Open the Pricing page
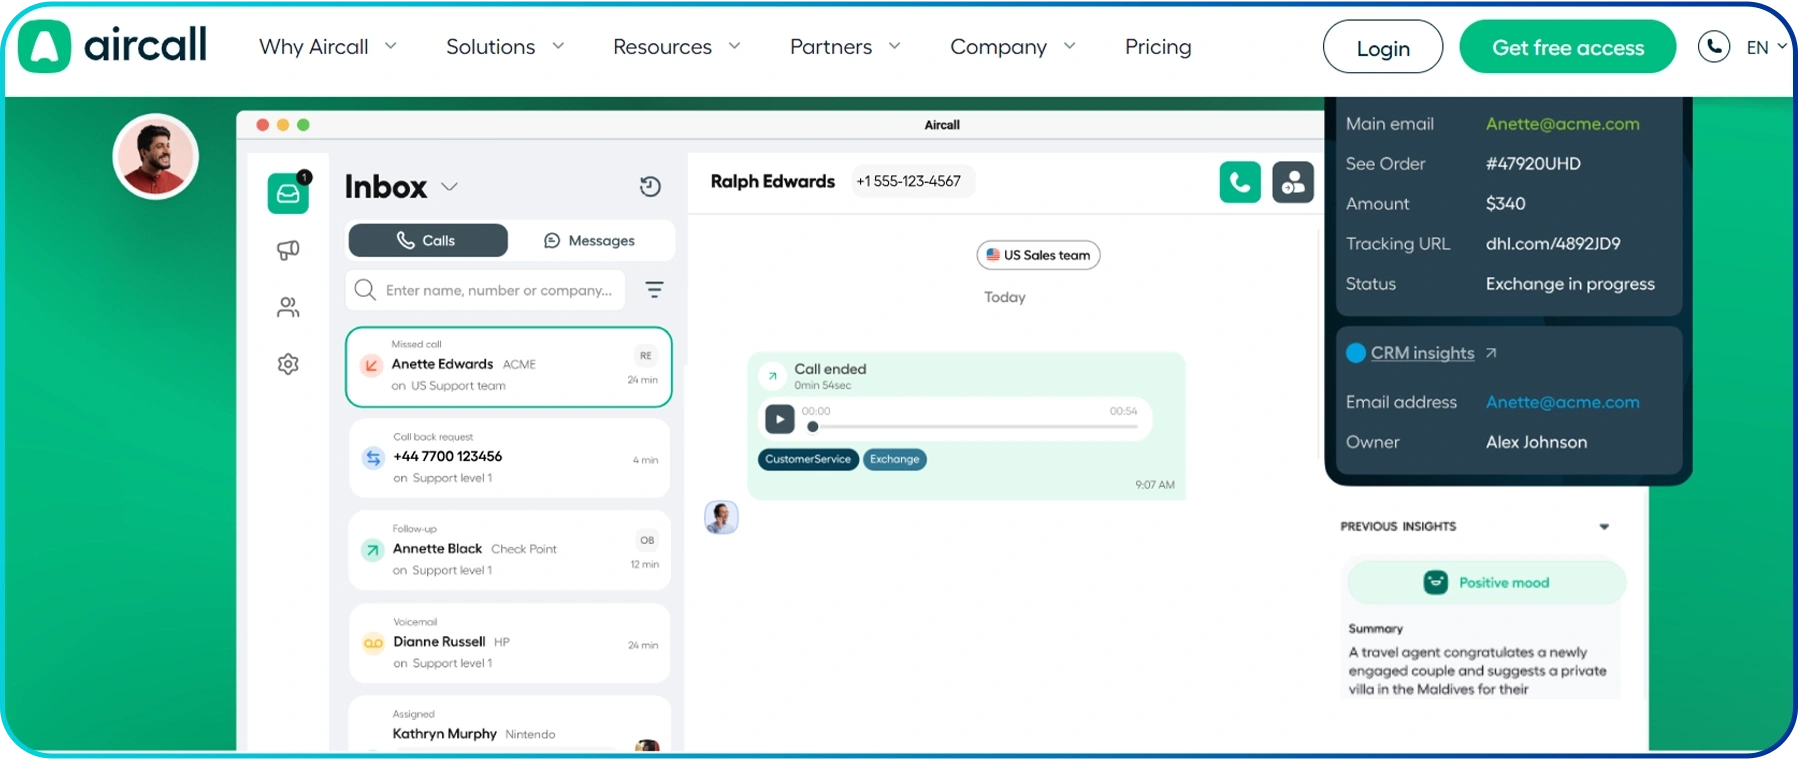The height and width of the screenshot is (760, 1798). click(1158, 47)
